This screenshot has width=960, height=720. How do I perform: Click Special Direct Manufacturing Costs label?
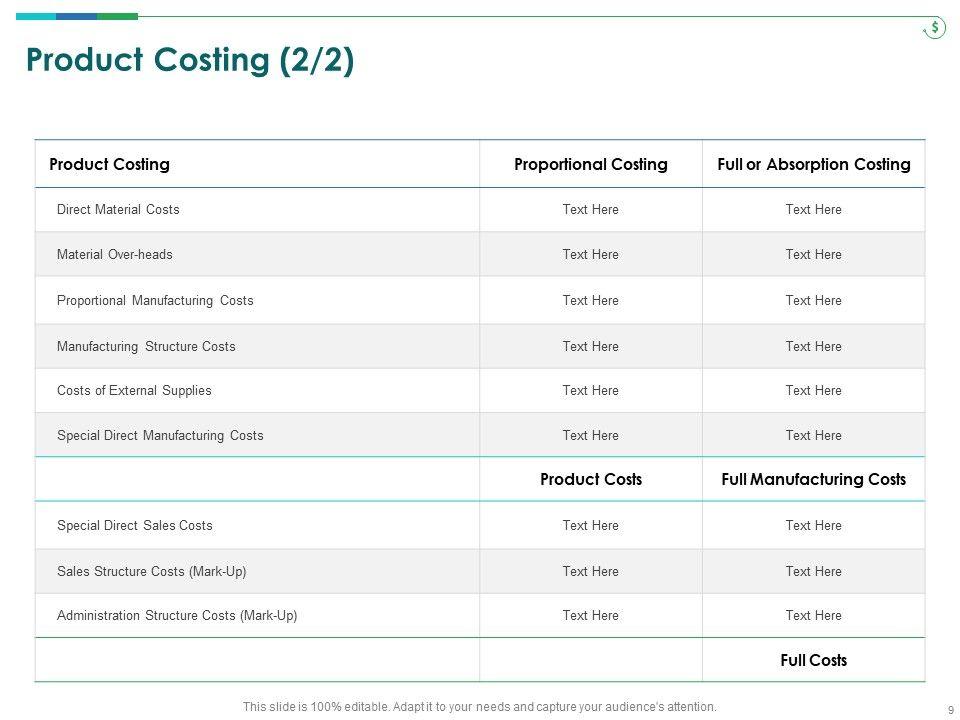(160, 436)
